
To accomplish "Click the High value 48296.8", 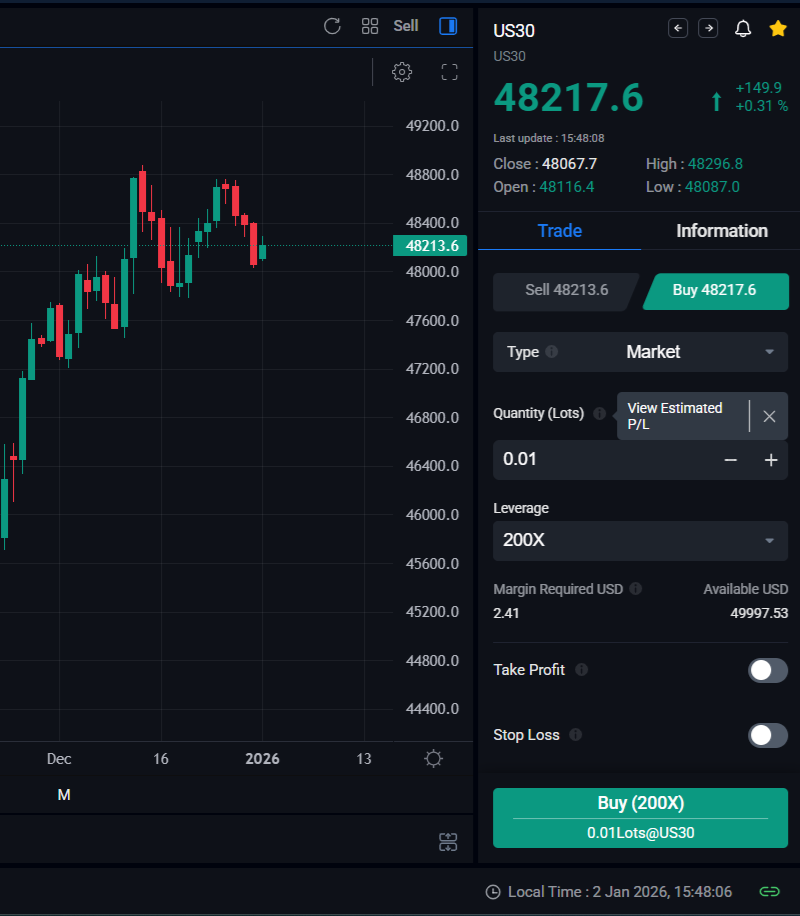I will point(715,164).
